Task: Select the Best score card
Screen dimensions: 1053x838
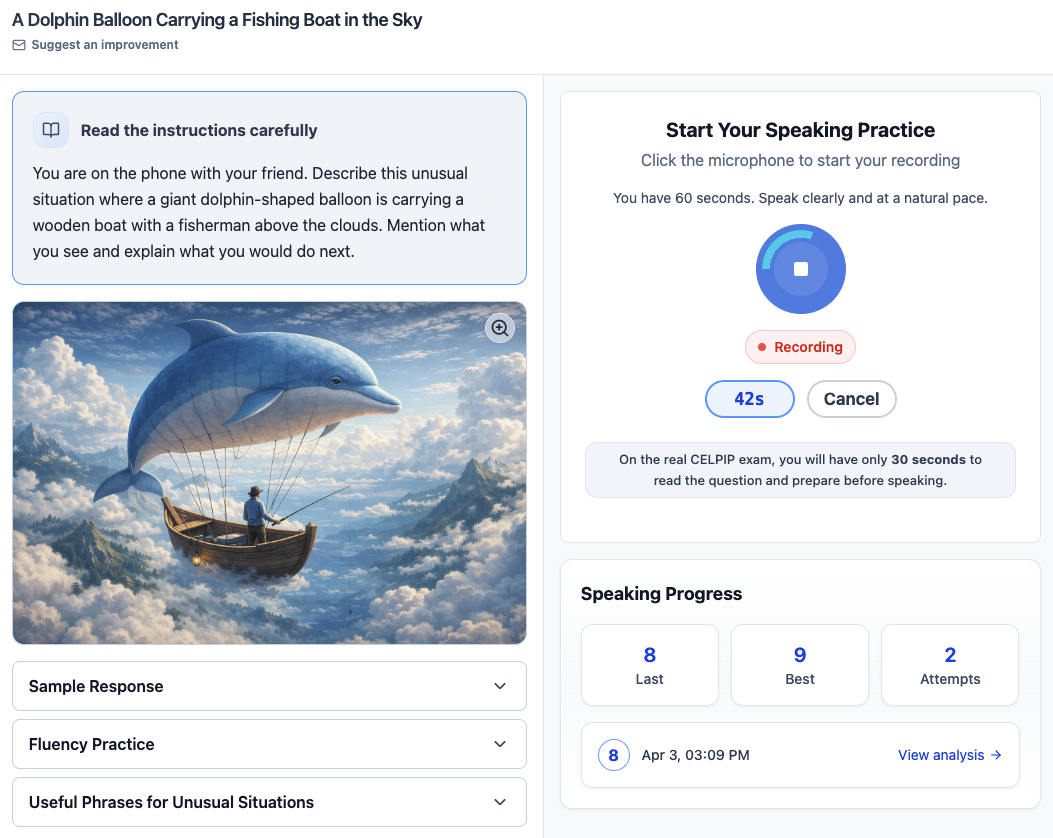Action: [800, 665]
